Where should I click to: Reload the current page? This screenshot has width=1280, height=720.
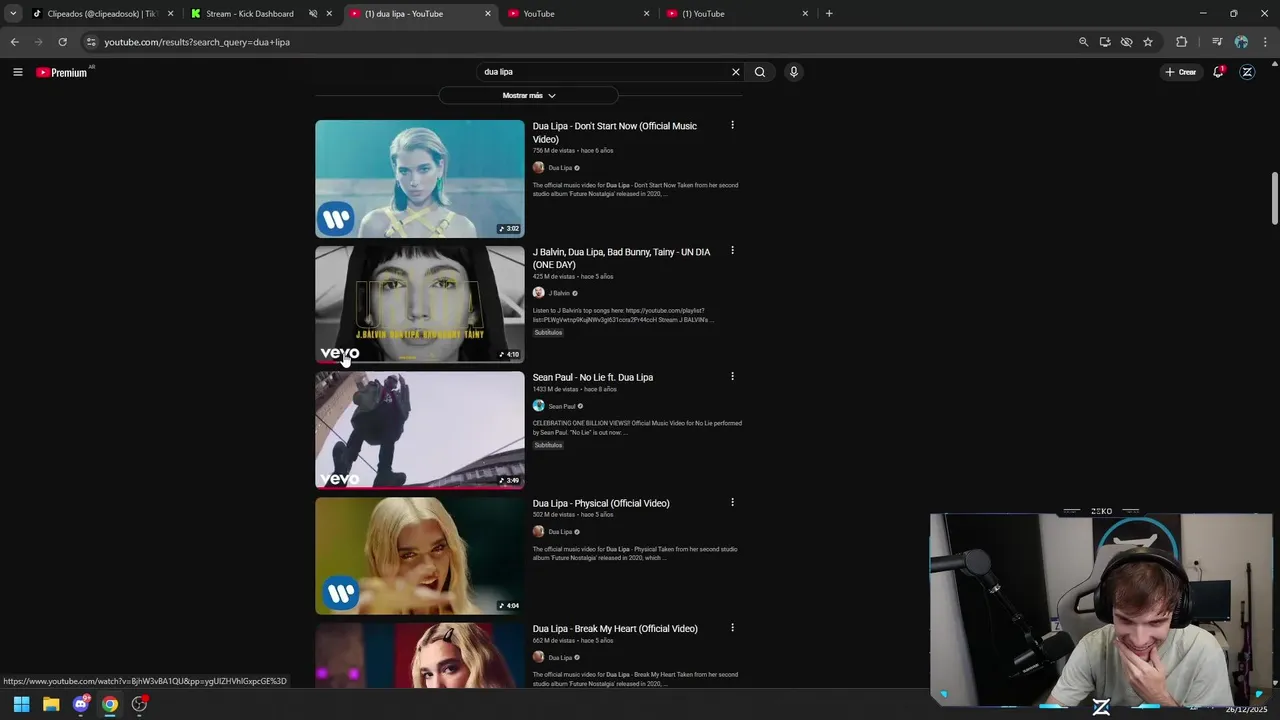tap(62, 42)
